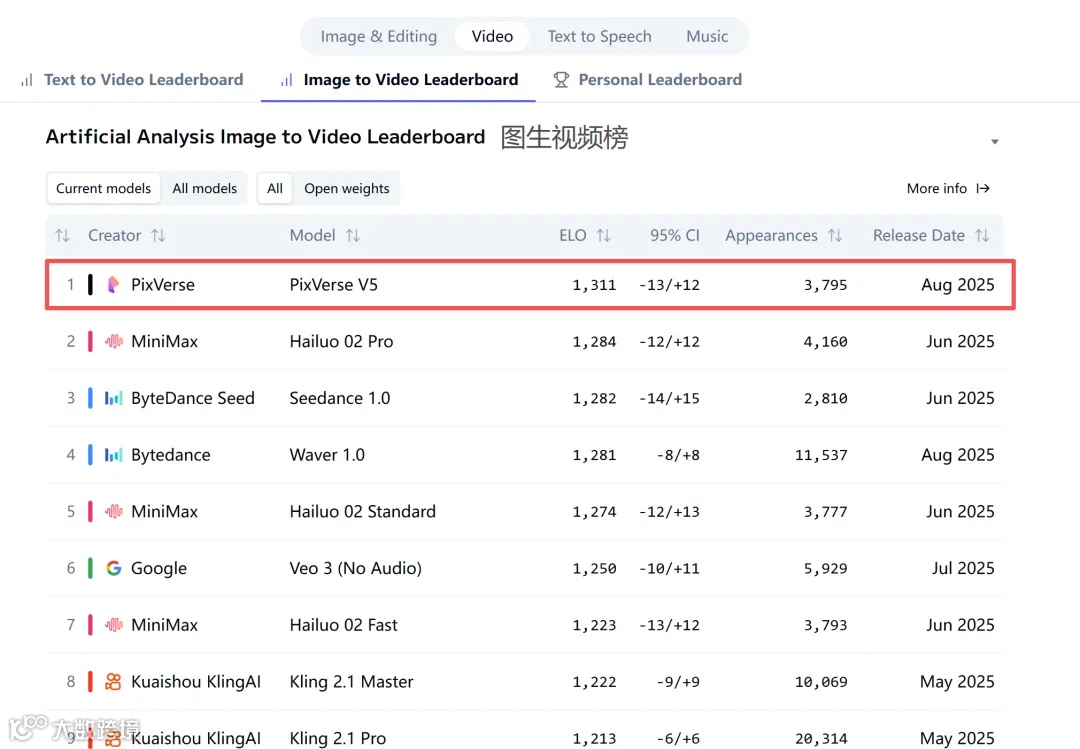This screenshot has width=1080, height=749.
Task: Select Kling 2.1 Master model name
Action: tap(351, 681)
